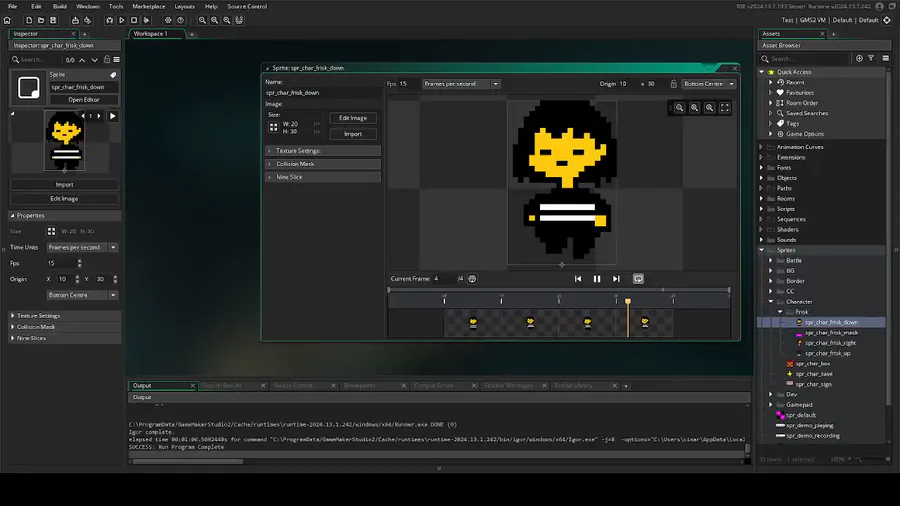Click the sprite Name input field
This screenshot has height=506, width=900.
click(323, 93)
